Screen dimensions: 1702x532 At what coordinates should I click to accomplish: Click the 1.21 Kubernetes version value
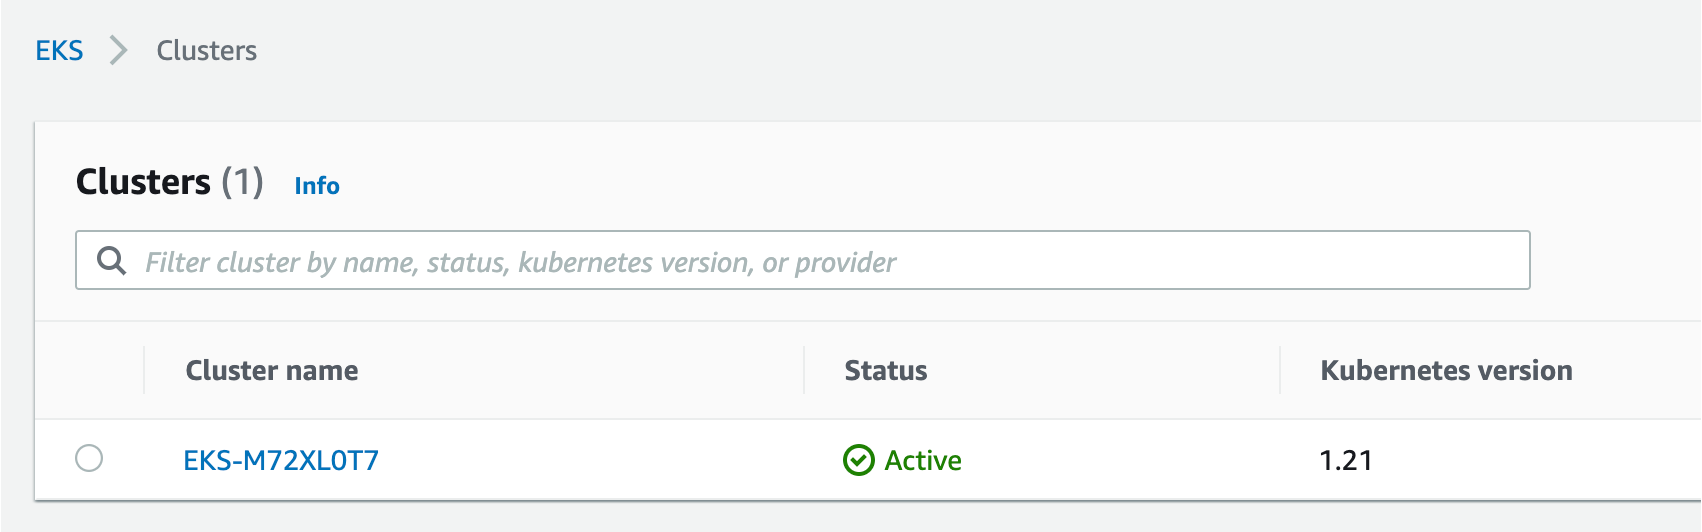point(1345,461)
